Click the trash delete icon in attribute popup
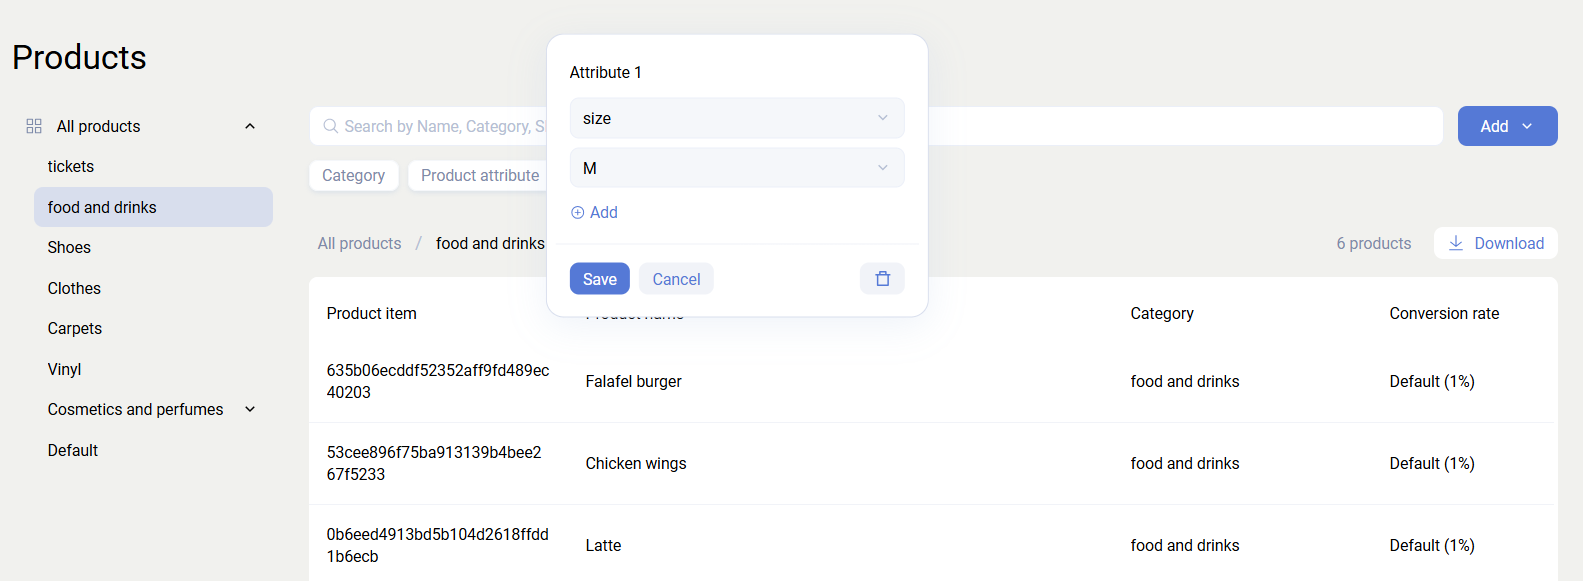Image resolution: width=1583 pixels, height=581 pixels. pyautogui.click(x=882, y=279)
